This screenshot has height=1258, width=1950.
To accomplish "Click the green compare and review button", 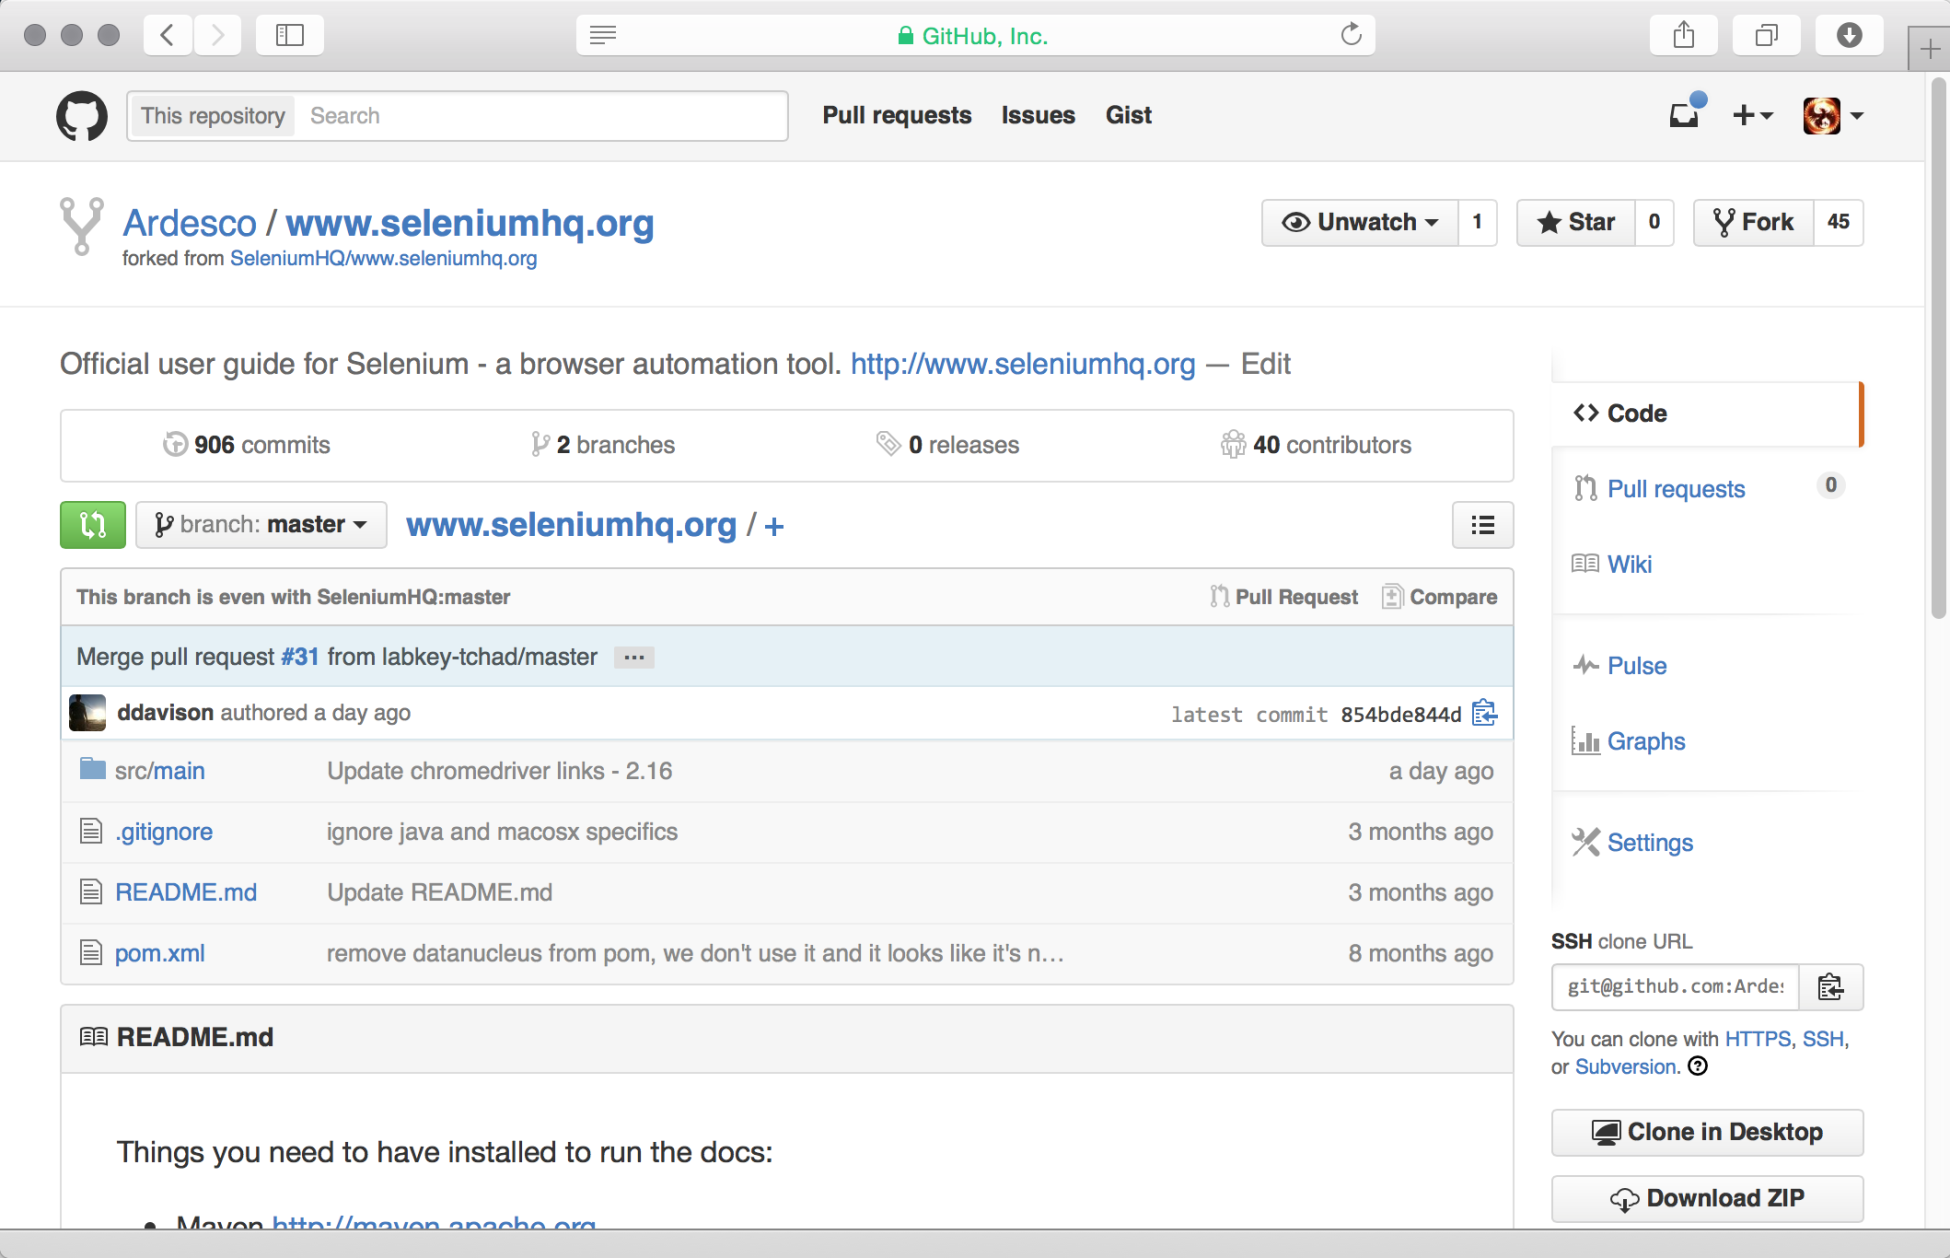I will click(93, 525).
